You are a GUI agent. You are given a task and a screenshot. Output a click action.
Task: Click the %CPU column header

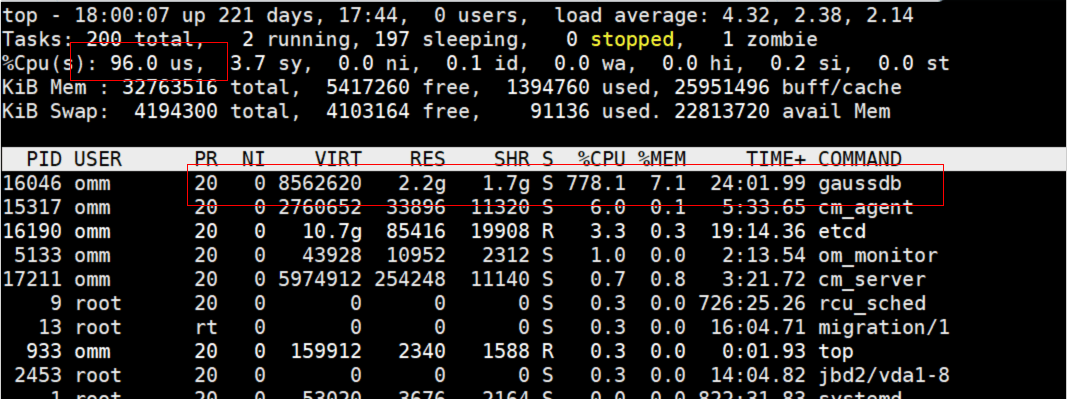click(601, 160)
